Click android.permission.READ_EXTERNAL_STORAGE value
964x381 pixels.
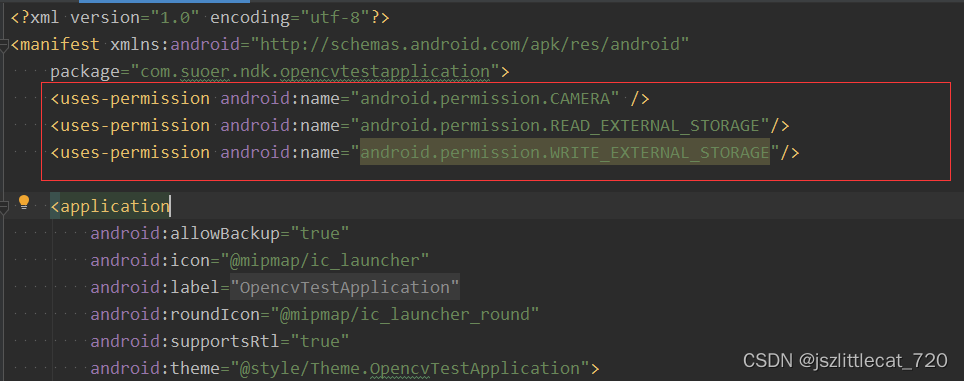559,125
